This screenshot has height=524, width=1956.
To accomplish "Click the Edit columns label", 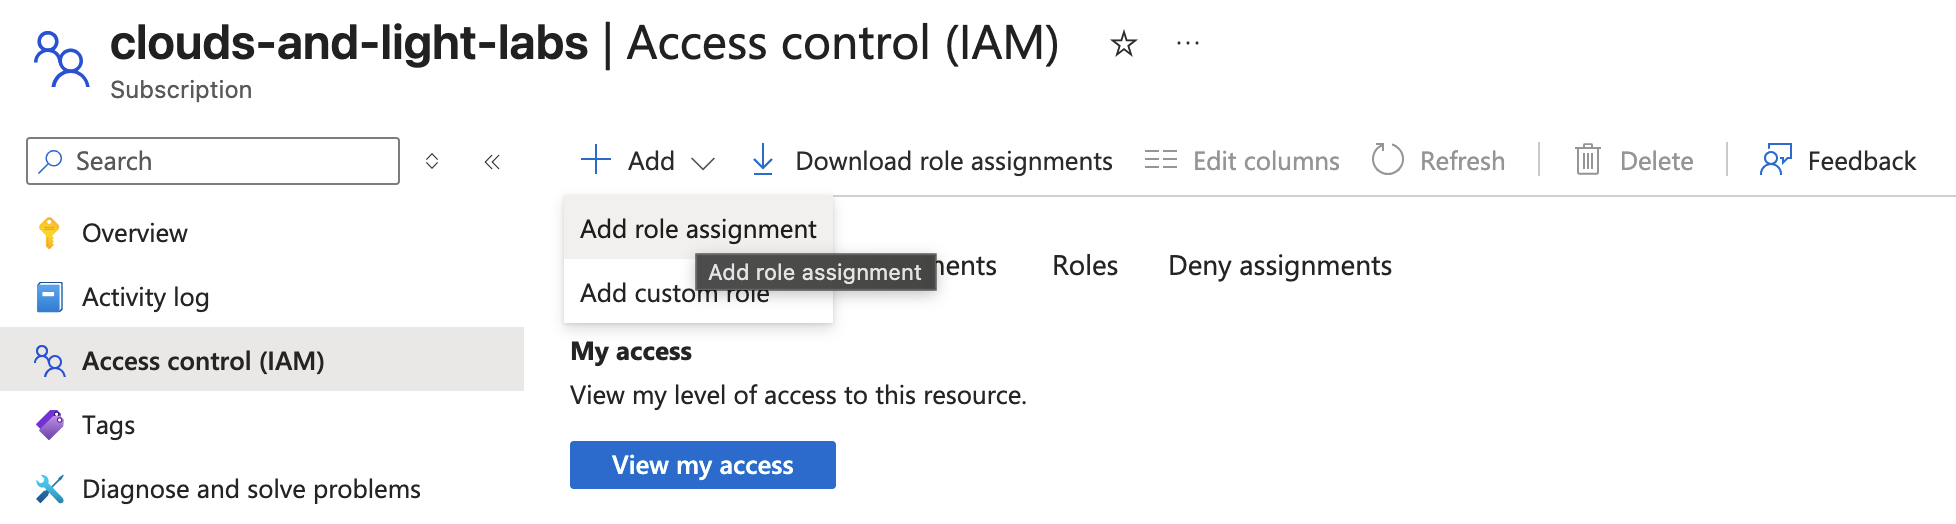I will 1266,161.
